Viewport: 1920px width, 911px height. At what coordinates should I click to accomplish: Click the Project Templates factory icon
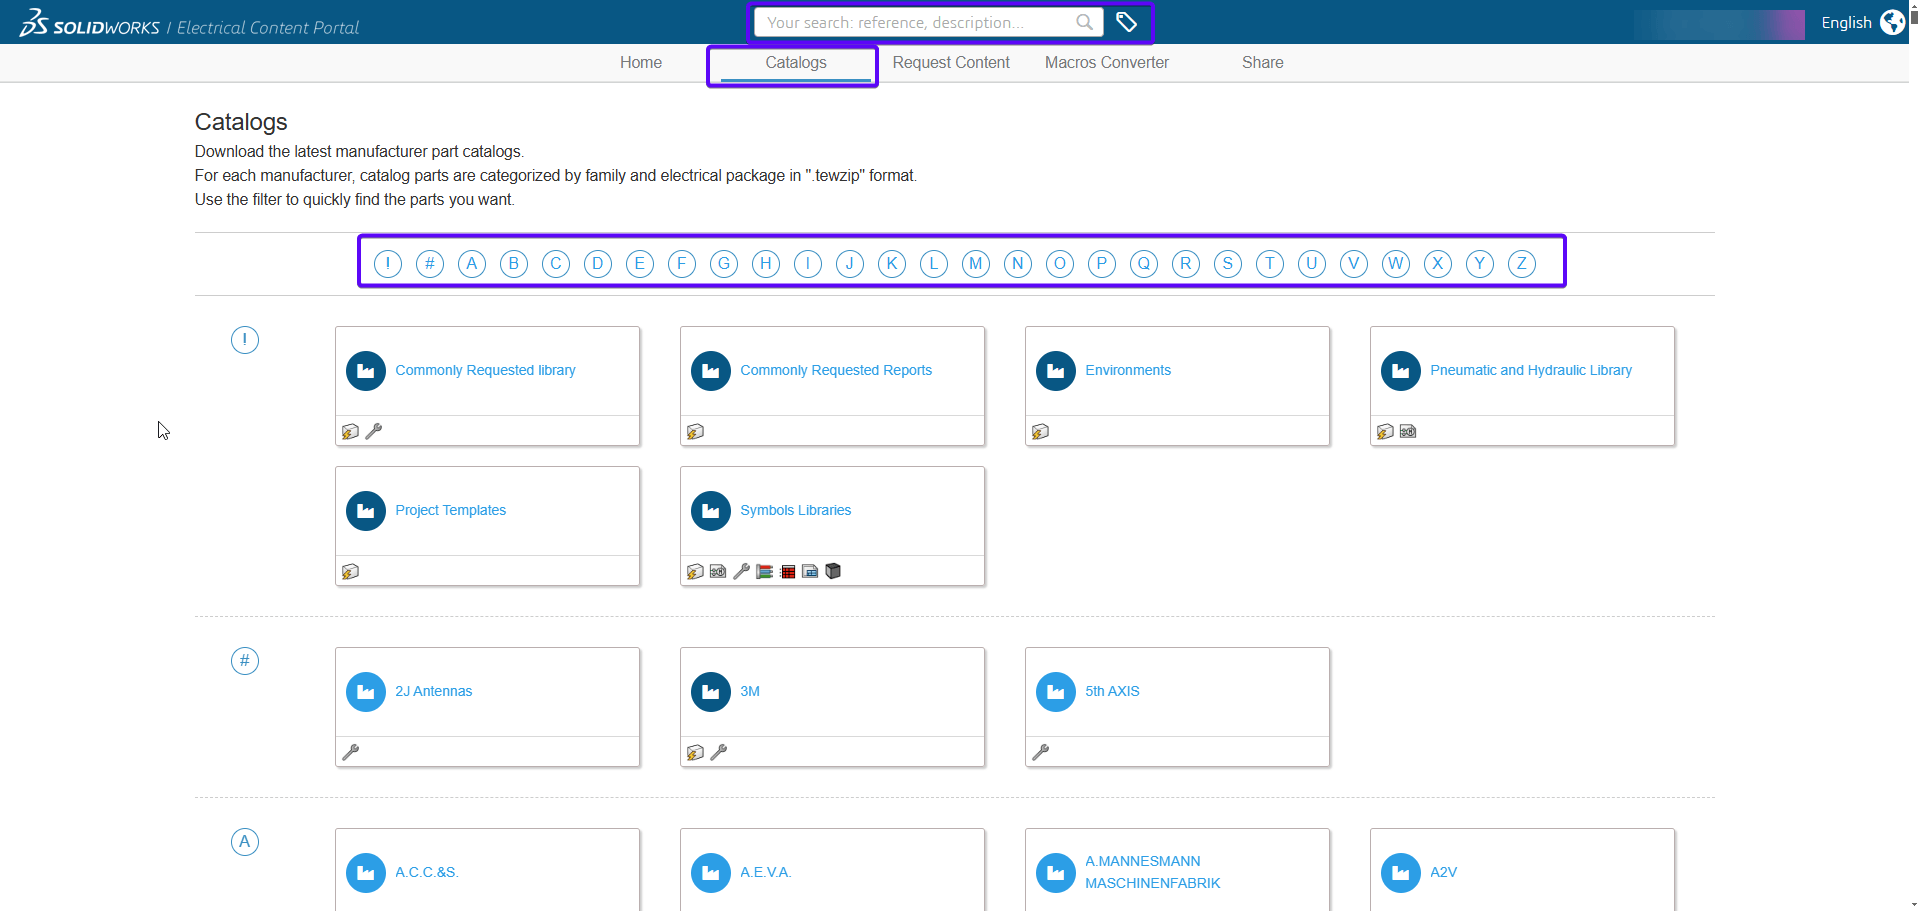pos(366,511)
